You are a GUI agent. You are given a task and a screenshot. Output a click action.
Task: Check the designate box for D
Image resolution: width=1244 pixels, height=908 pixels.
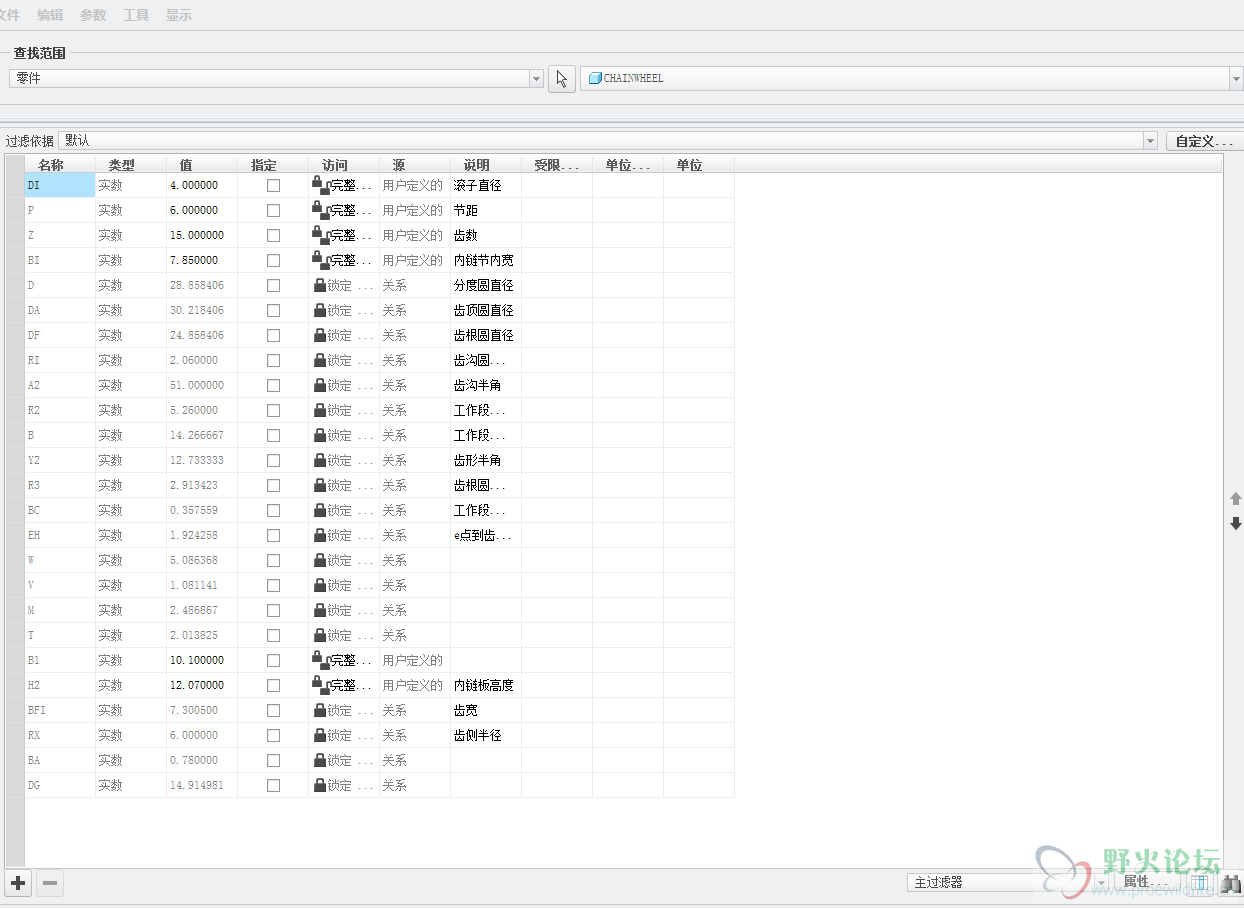[273, 285]
